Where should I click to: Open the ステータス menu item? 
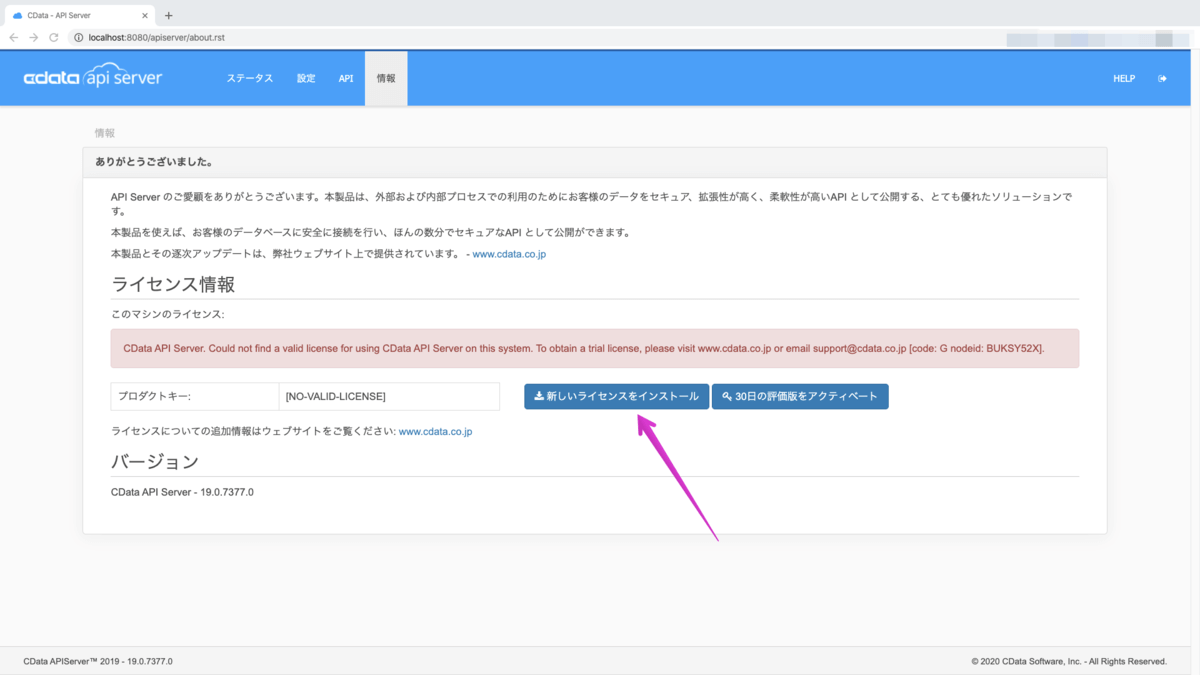point(249,78)
